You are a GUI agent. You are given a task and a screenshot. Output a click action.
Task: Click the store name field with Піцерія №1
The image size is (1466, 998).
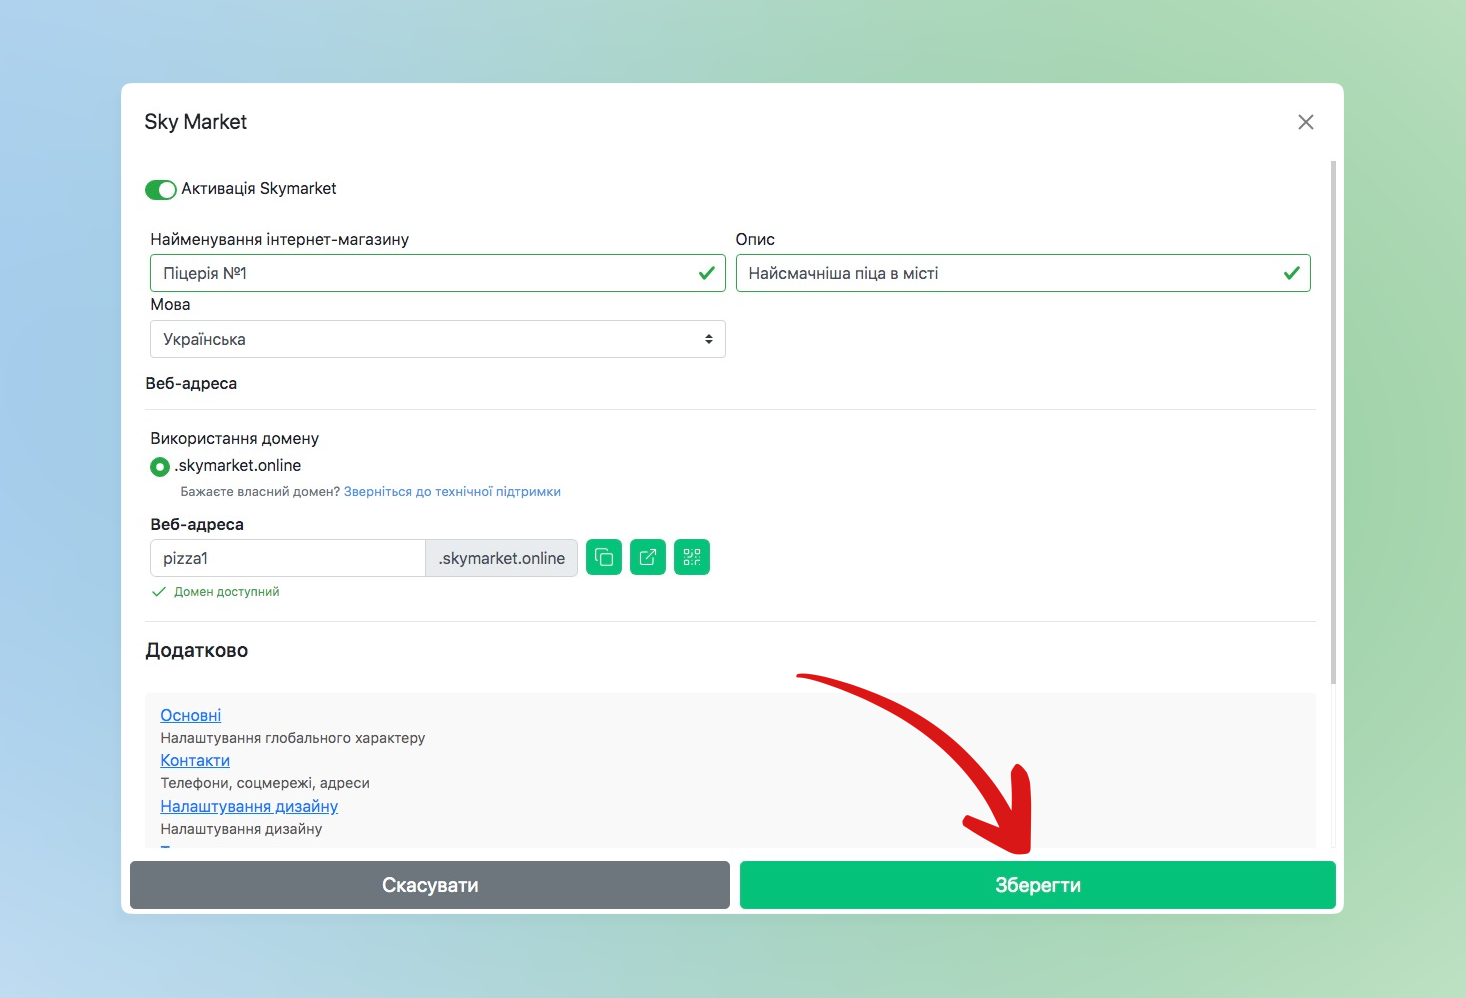pos(420,273)
